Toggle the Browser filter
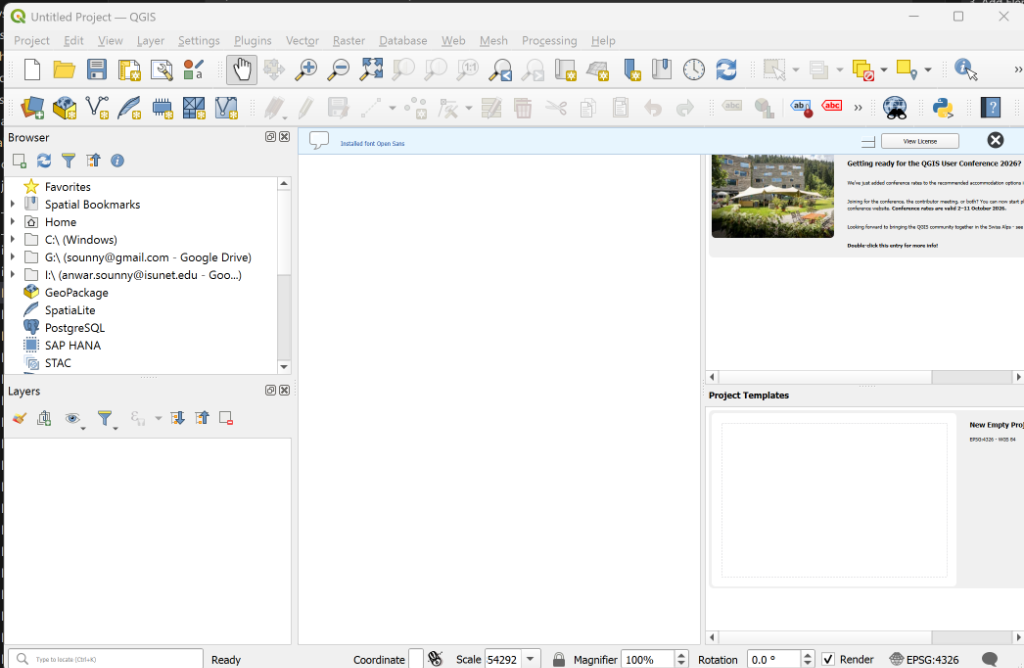 (x=67, y=160)
